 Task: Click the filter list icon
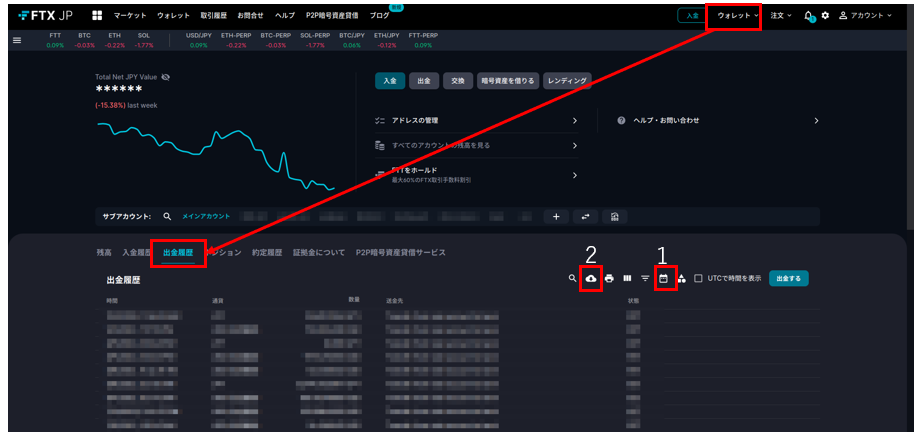point(645,278)
